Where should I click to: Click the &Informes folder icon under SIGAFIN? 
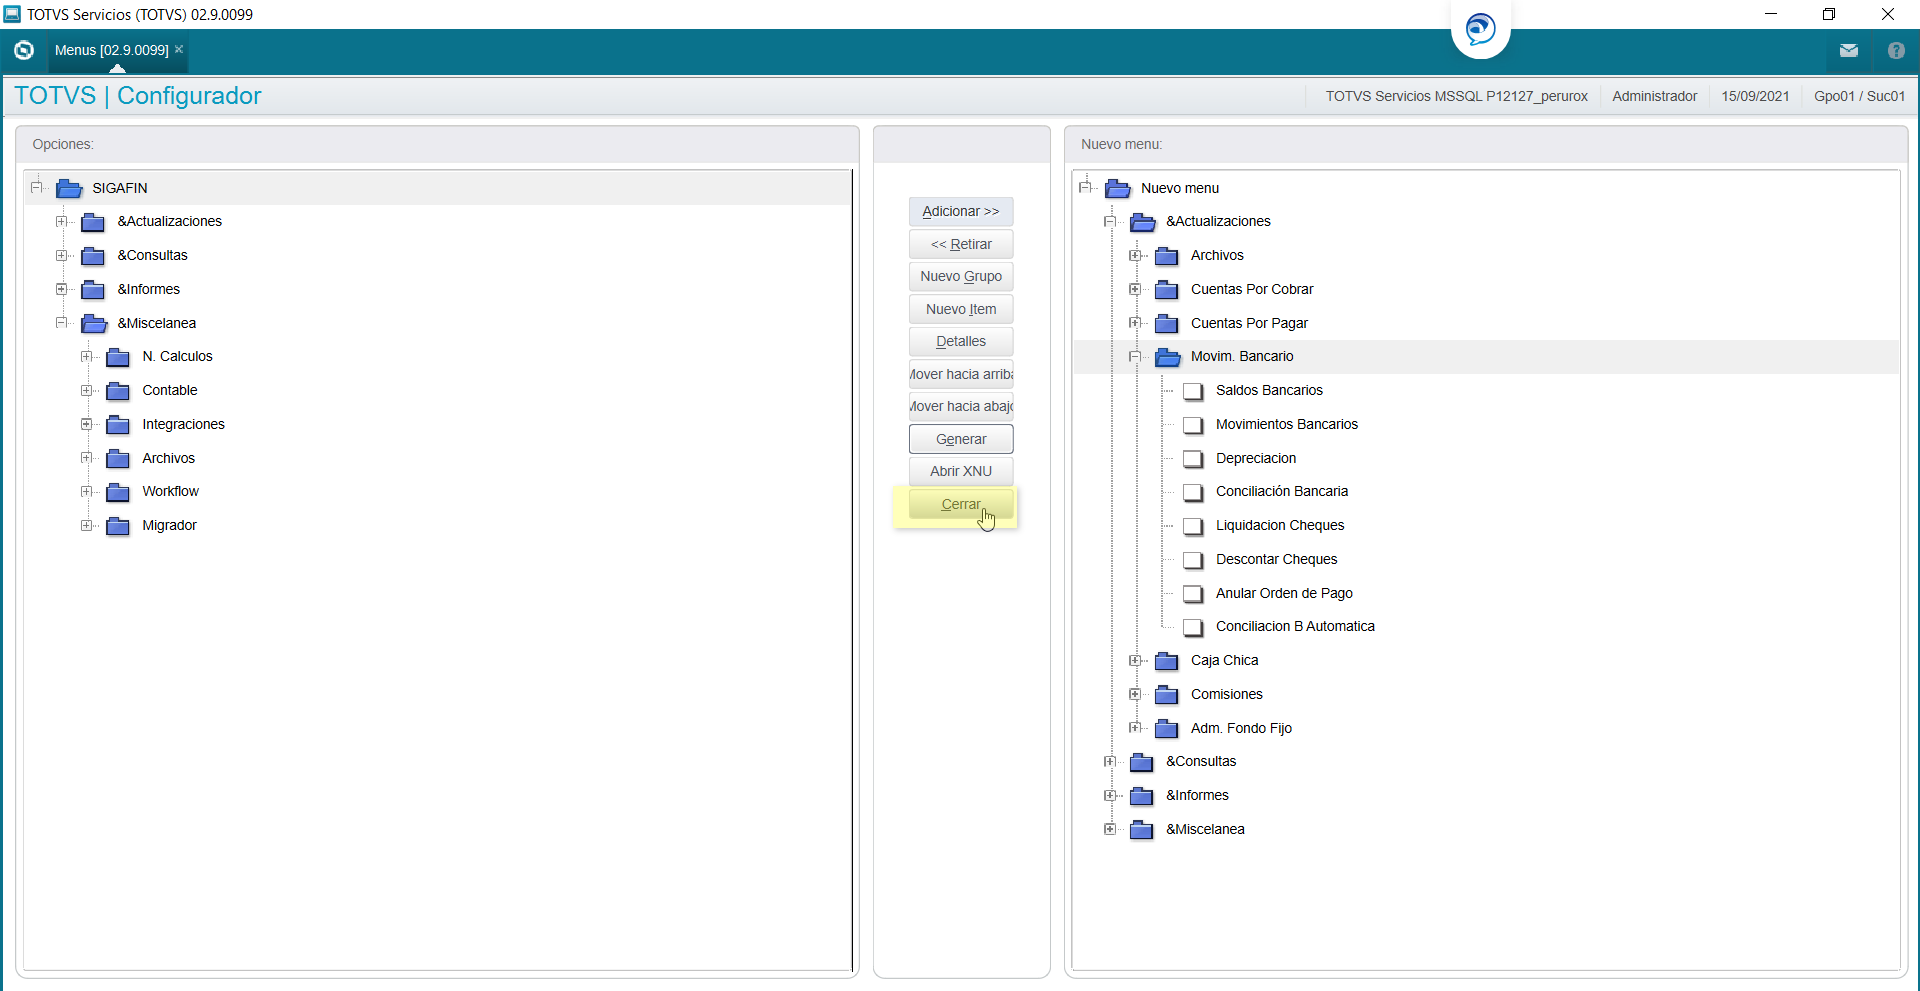93,290
